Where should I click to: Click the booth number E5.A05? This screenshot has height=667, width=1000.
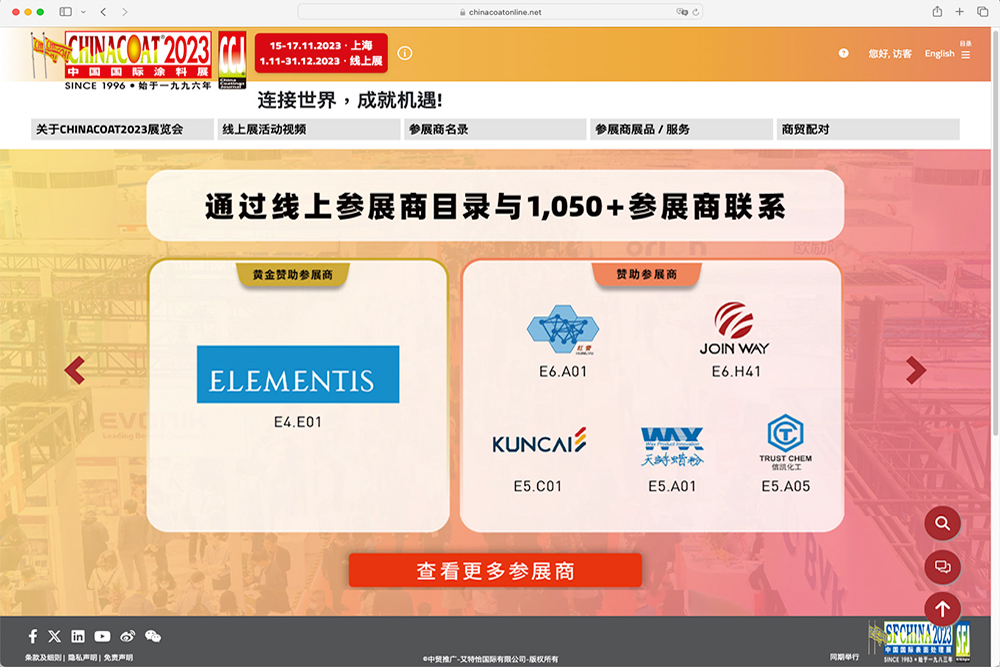coord(786,487)
